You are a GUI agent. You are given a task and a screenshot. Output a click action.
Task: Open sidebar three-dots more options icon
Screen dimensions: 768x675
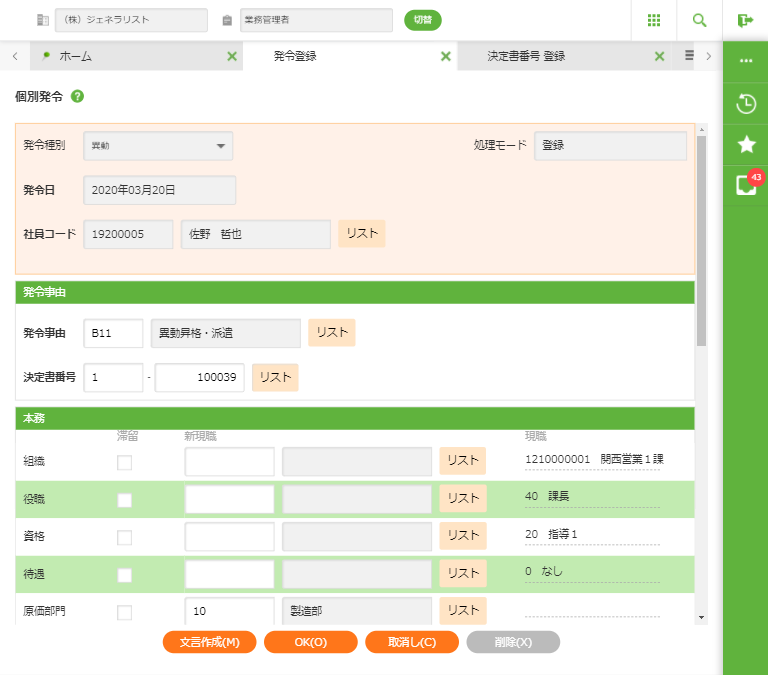click(746, 61)
